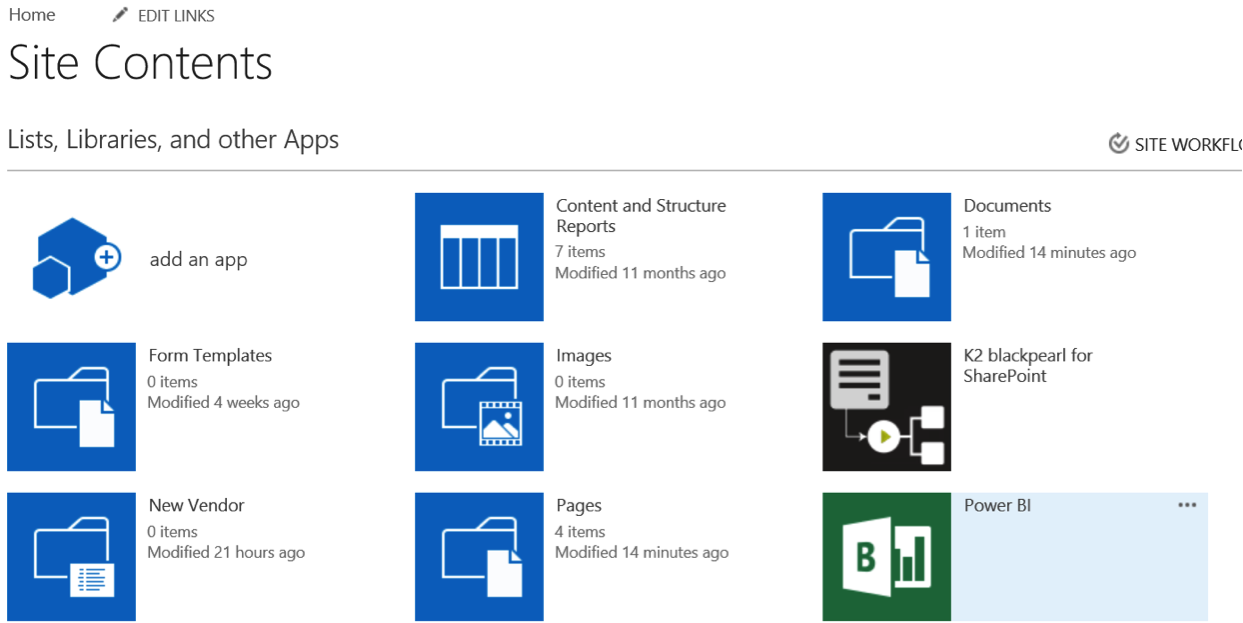1243x623 pixels.
Task: Click the pencil icon beside EDIT LINKS
Action: click(x=121, y=15)
